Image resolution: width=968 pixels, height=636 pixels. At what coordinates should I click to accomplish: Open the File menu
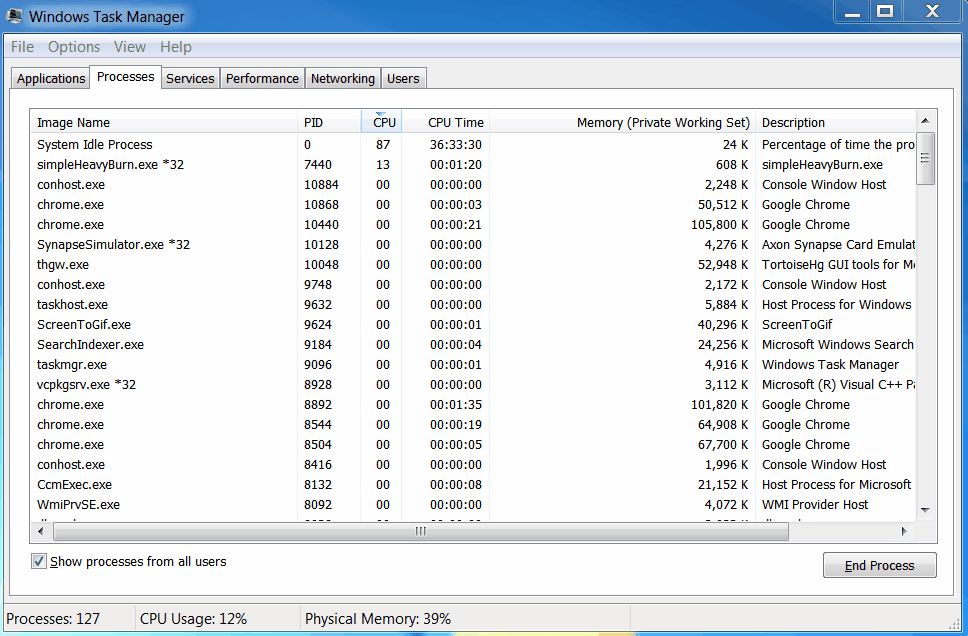tap(21, 46)
